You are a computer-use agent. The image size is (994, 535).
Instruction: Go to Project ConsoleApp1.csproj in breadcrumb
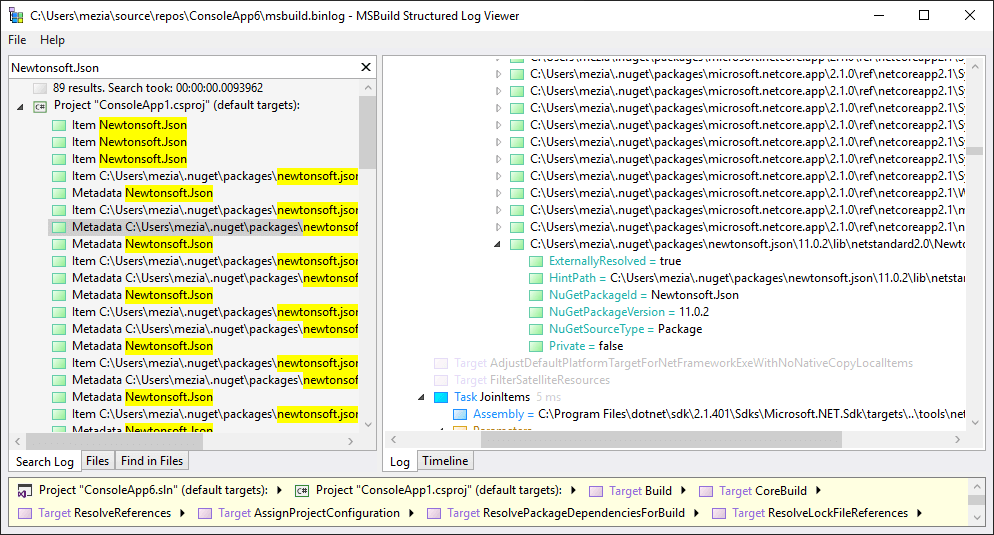439,490
